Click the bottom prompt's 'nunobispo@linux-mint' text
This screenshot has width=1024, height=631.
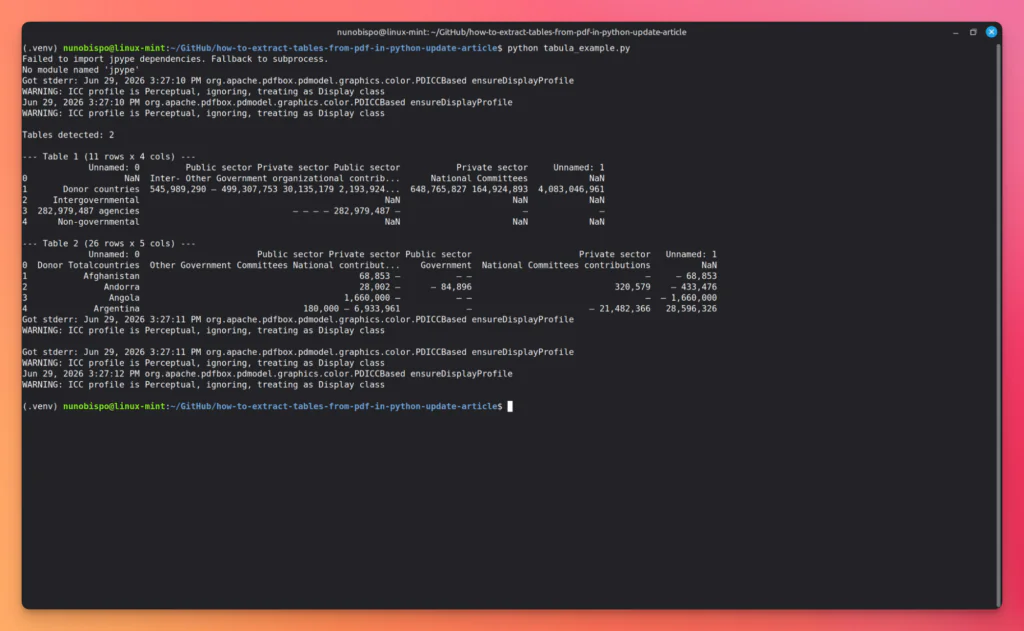(x=114, y=406)
